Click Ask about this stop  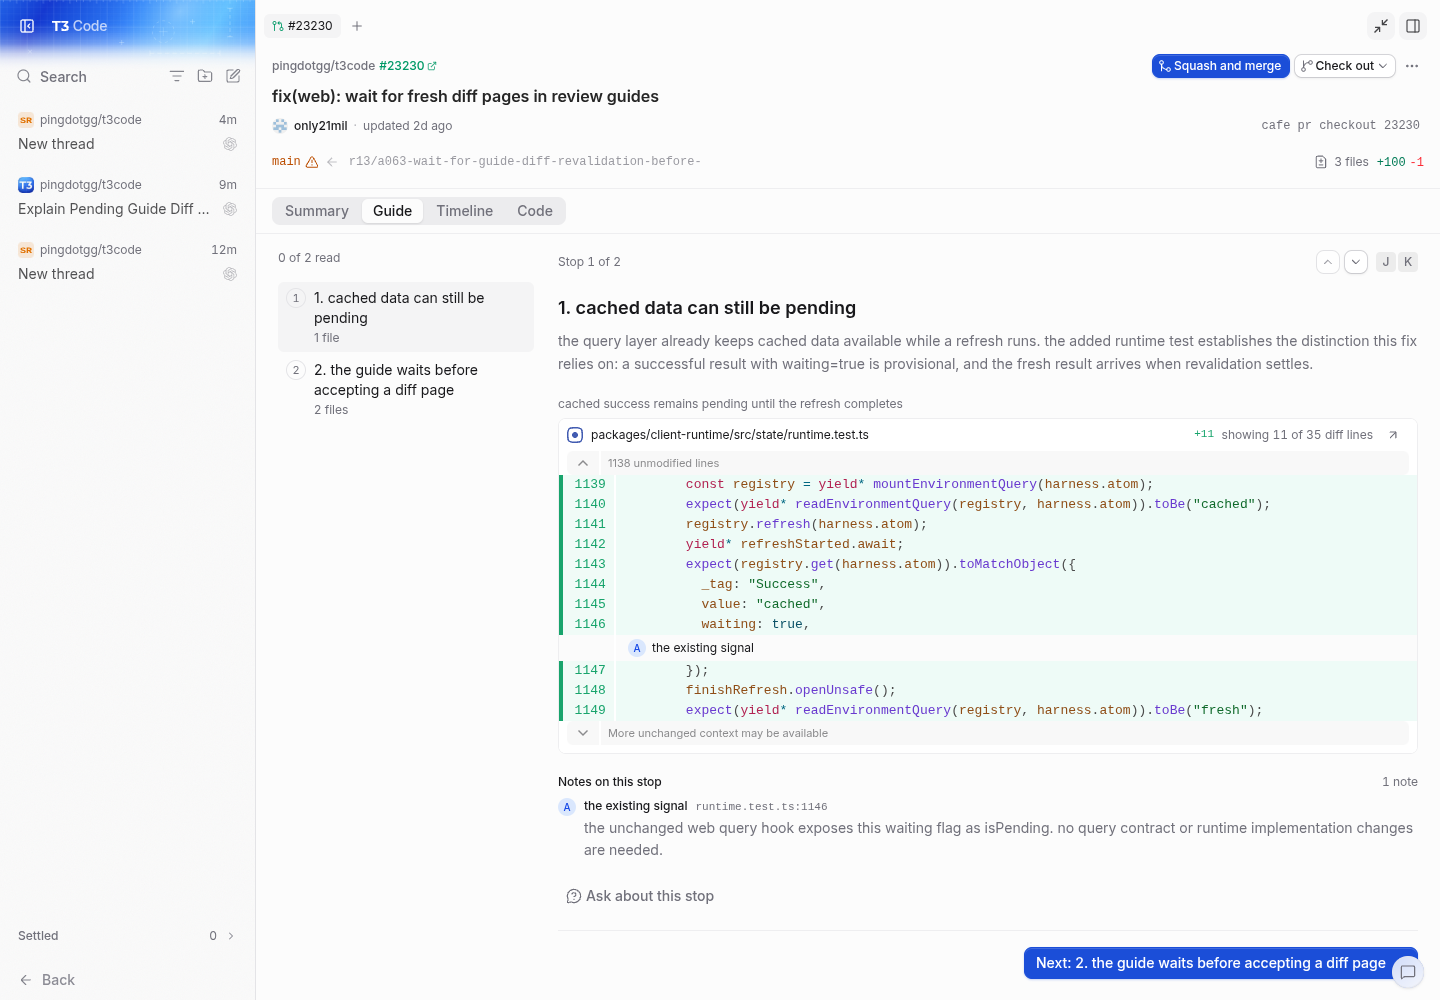(640, 896)
